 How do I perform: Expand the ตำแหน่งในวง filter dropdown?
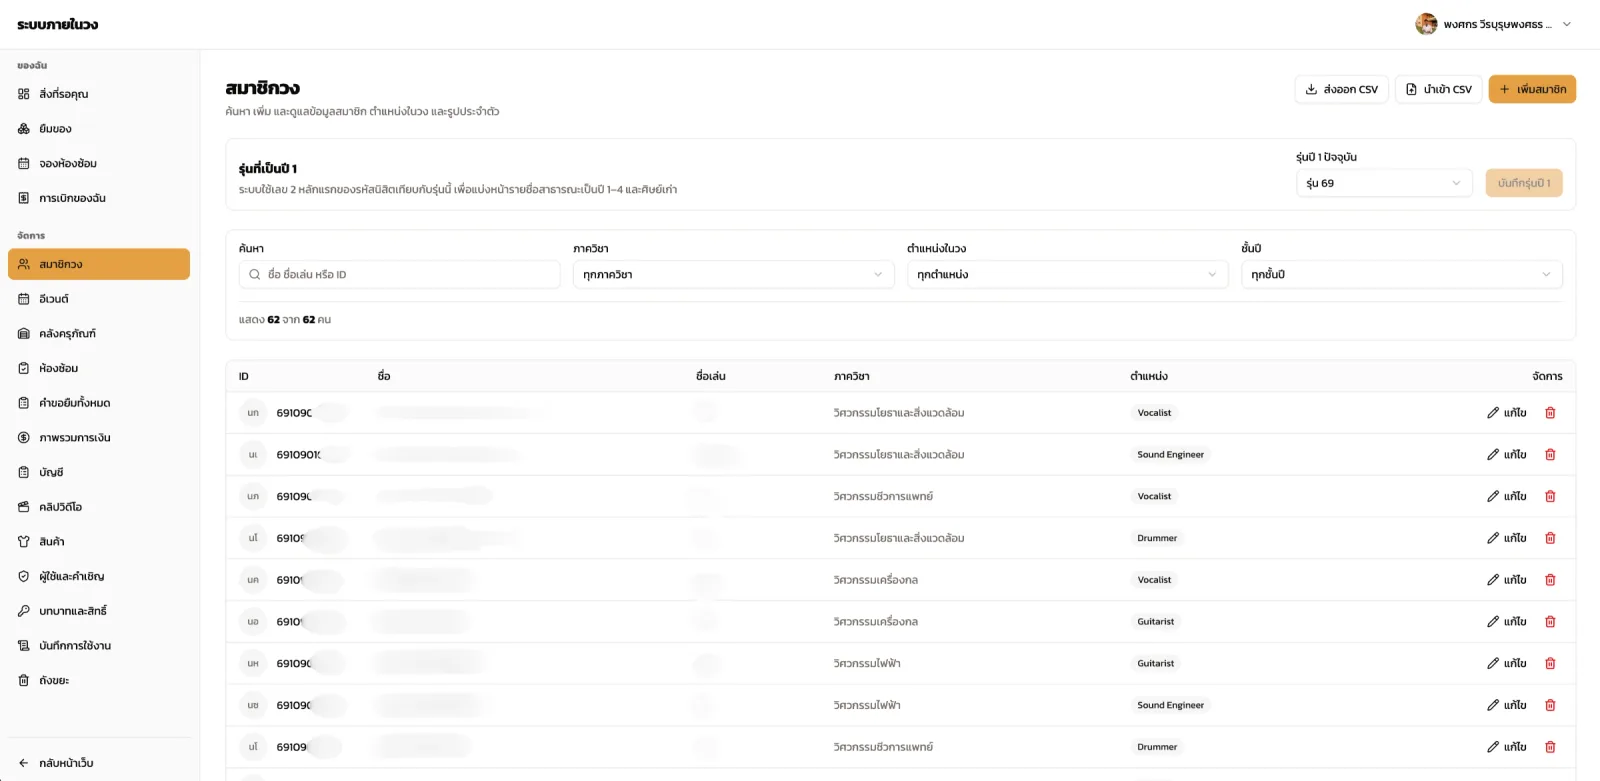tap(1067, 275)
